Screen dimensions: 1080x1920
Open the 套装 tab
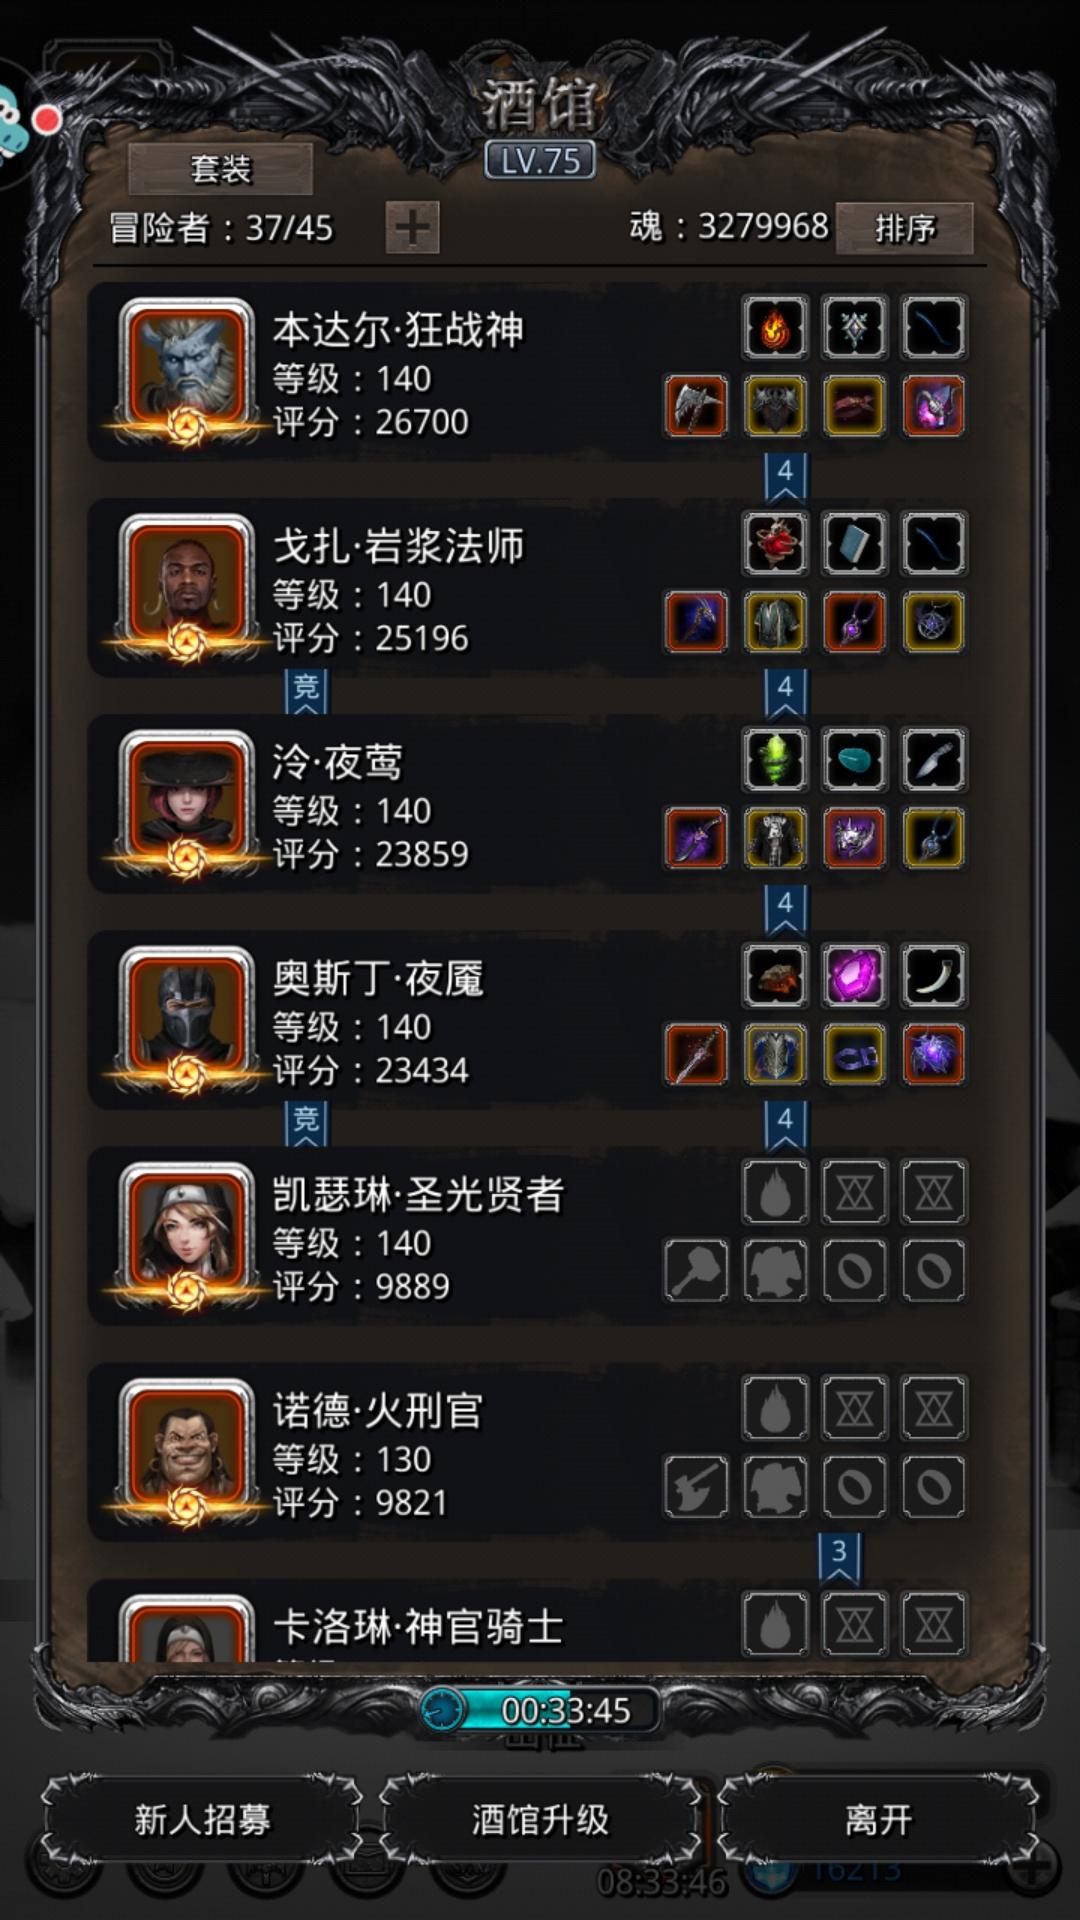[x=220, y=168]
